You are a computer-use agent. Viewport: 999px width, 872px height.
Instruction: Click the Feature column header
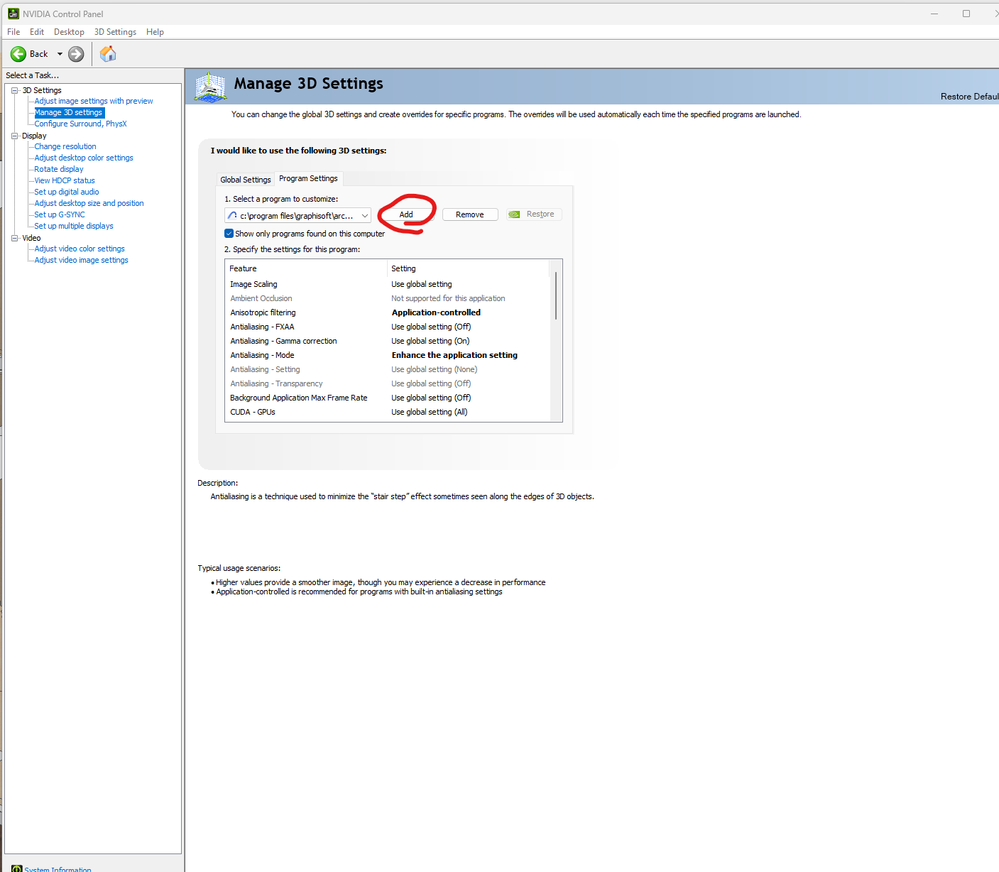coord(306,269)
